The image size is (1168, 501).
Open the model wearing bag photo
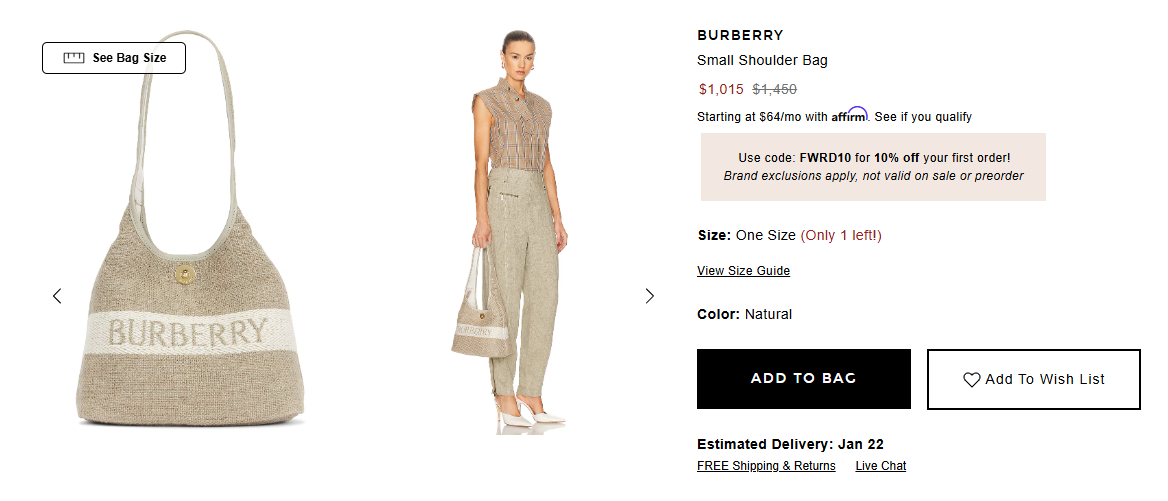tap(510, 230)
